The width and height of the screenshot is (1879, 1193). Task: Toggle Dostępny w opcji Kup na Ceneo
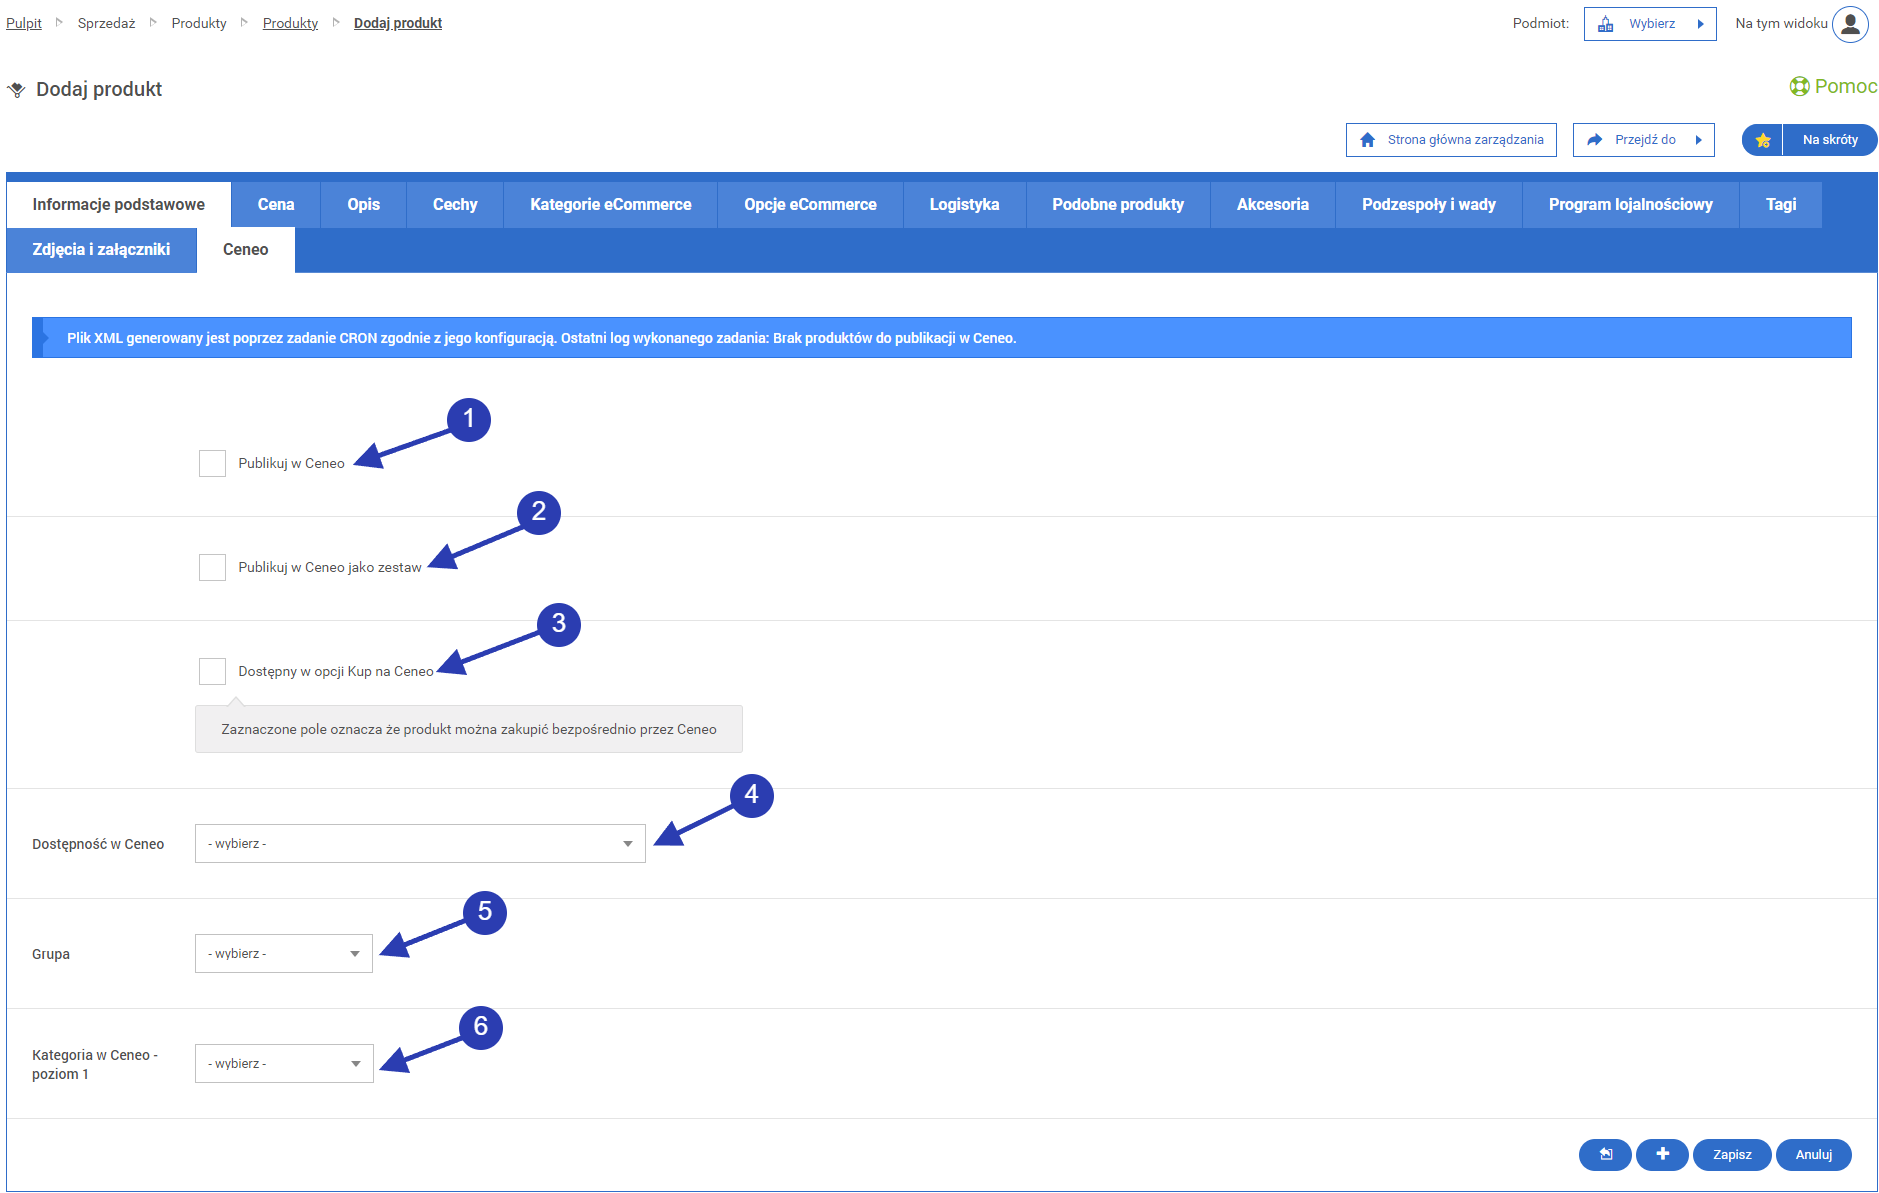coord(212,671)
